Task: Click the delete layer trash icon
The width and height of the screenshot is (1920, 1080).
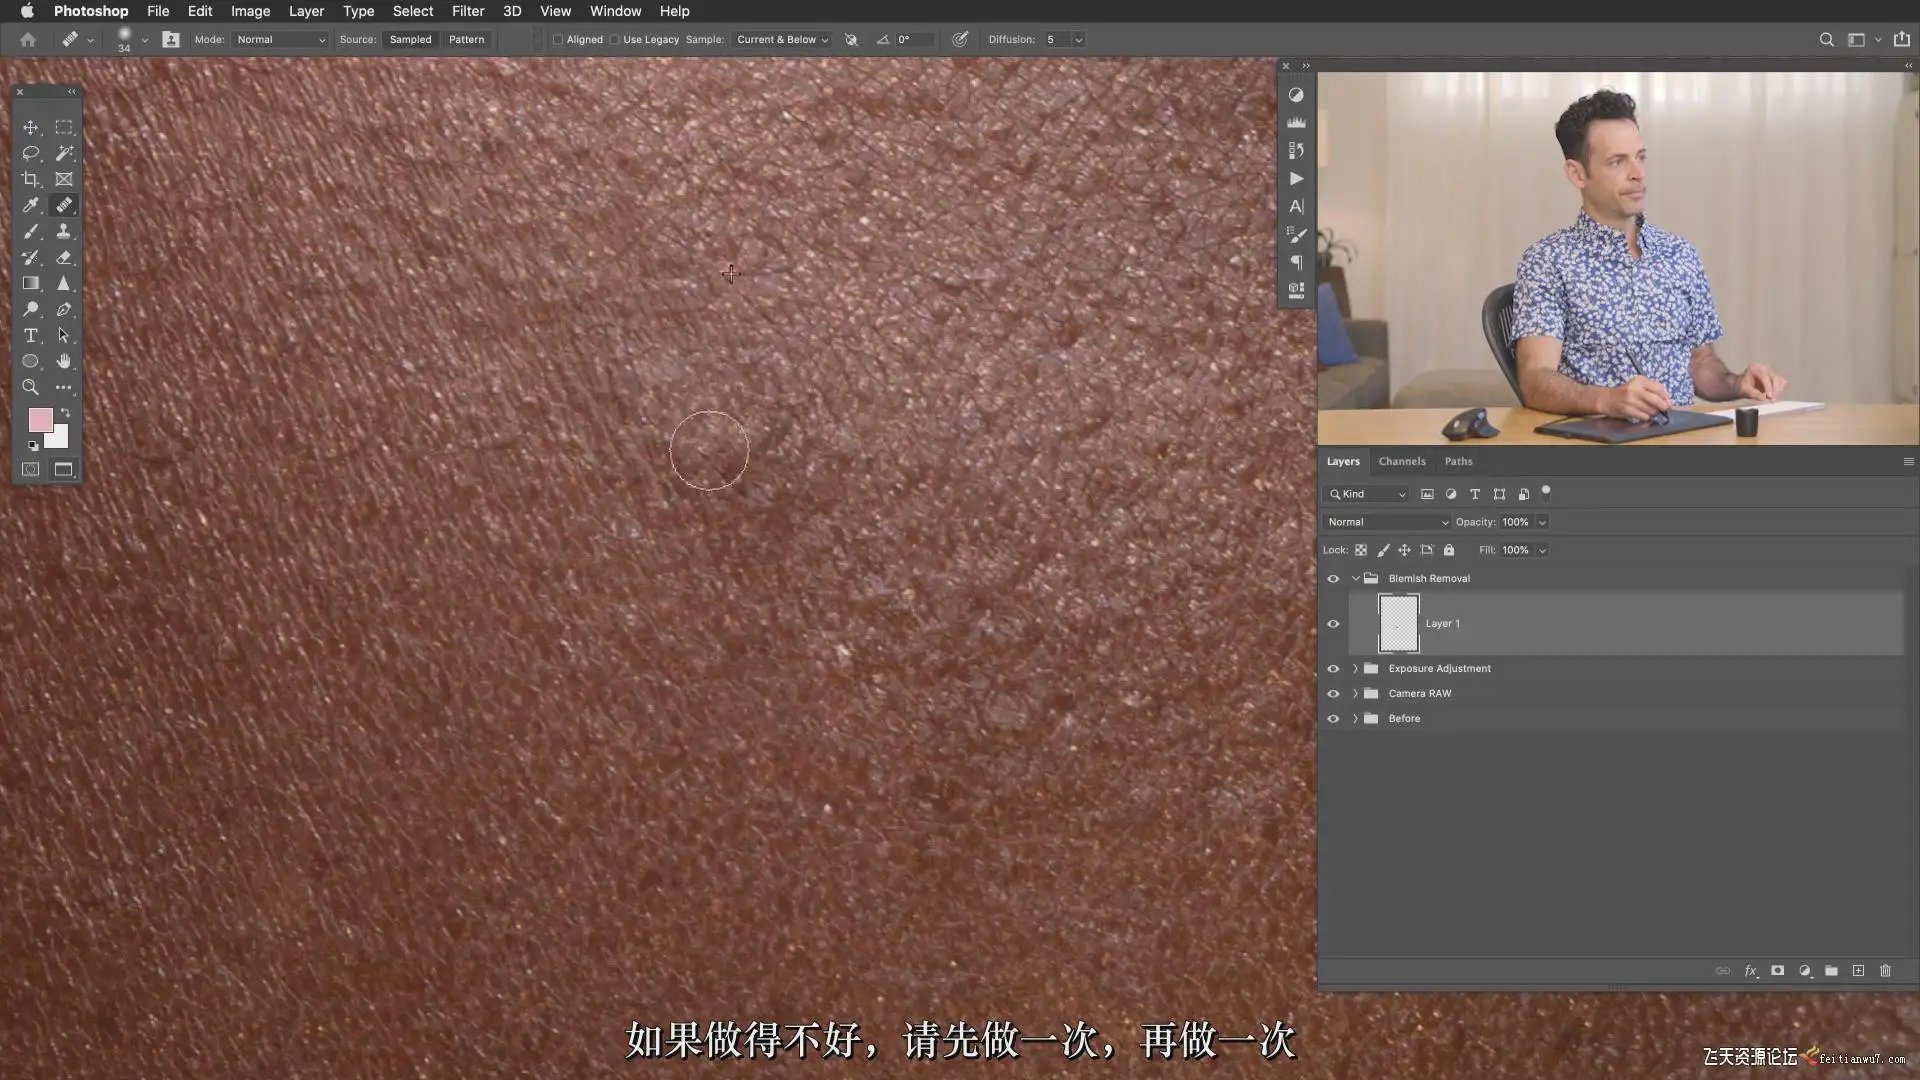Action: [1885, 971]
